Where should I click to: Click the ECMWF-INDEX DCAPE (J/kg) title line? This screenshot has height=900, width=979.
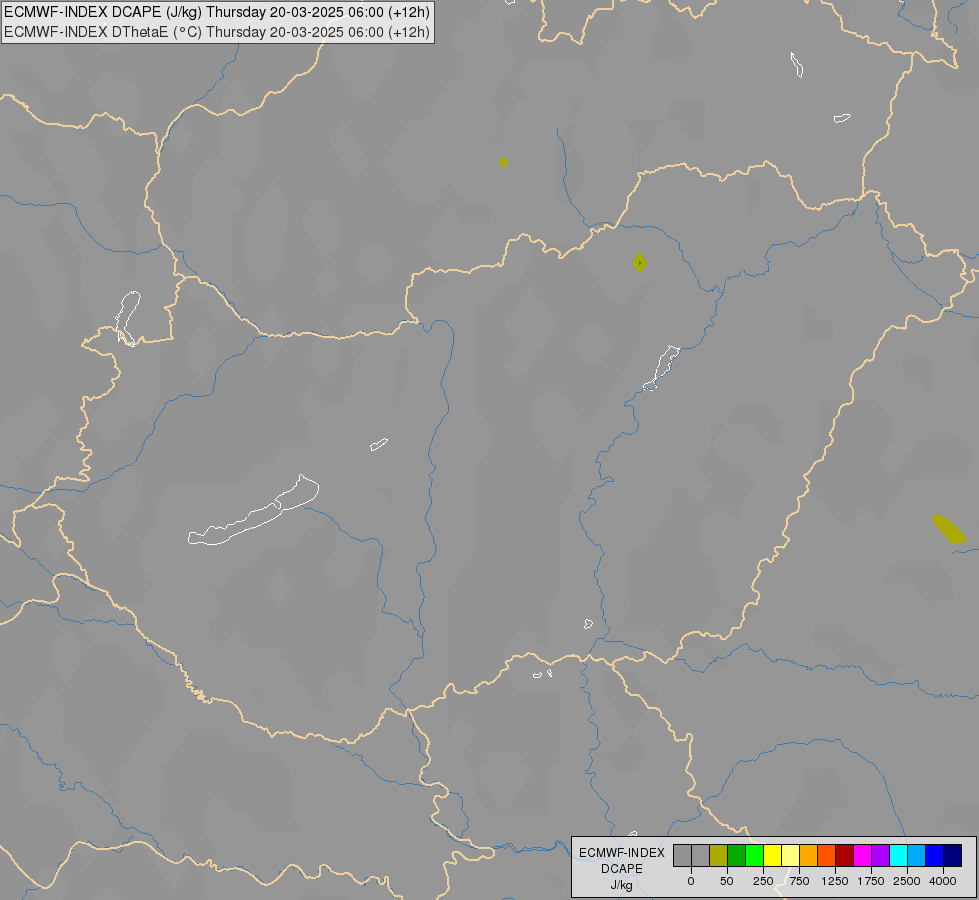(x=217, y=12)
